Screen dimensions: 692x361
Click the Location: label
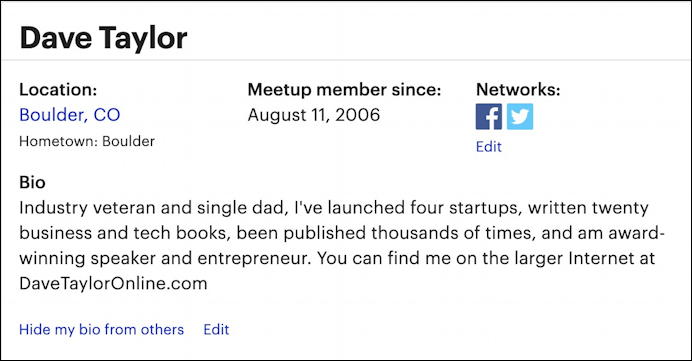(58, 90)
